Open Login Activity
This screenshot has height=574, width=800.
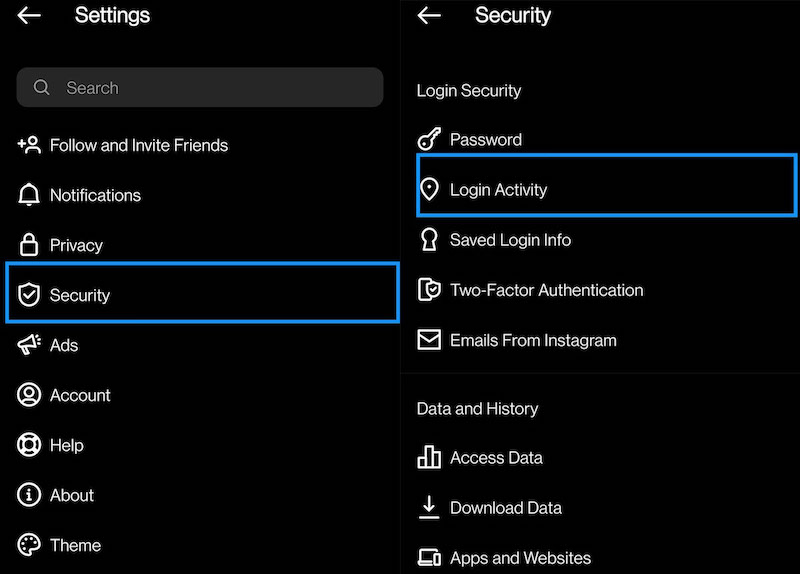[498, 190]
